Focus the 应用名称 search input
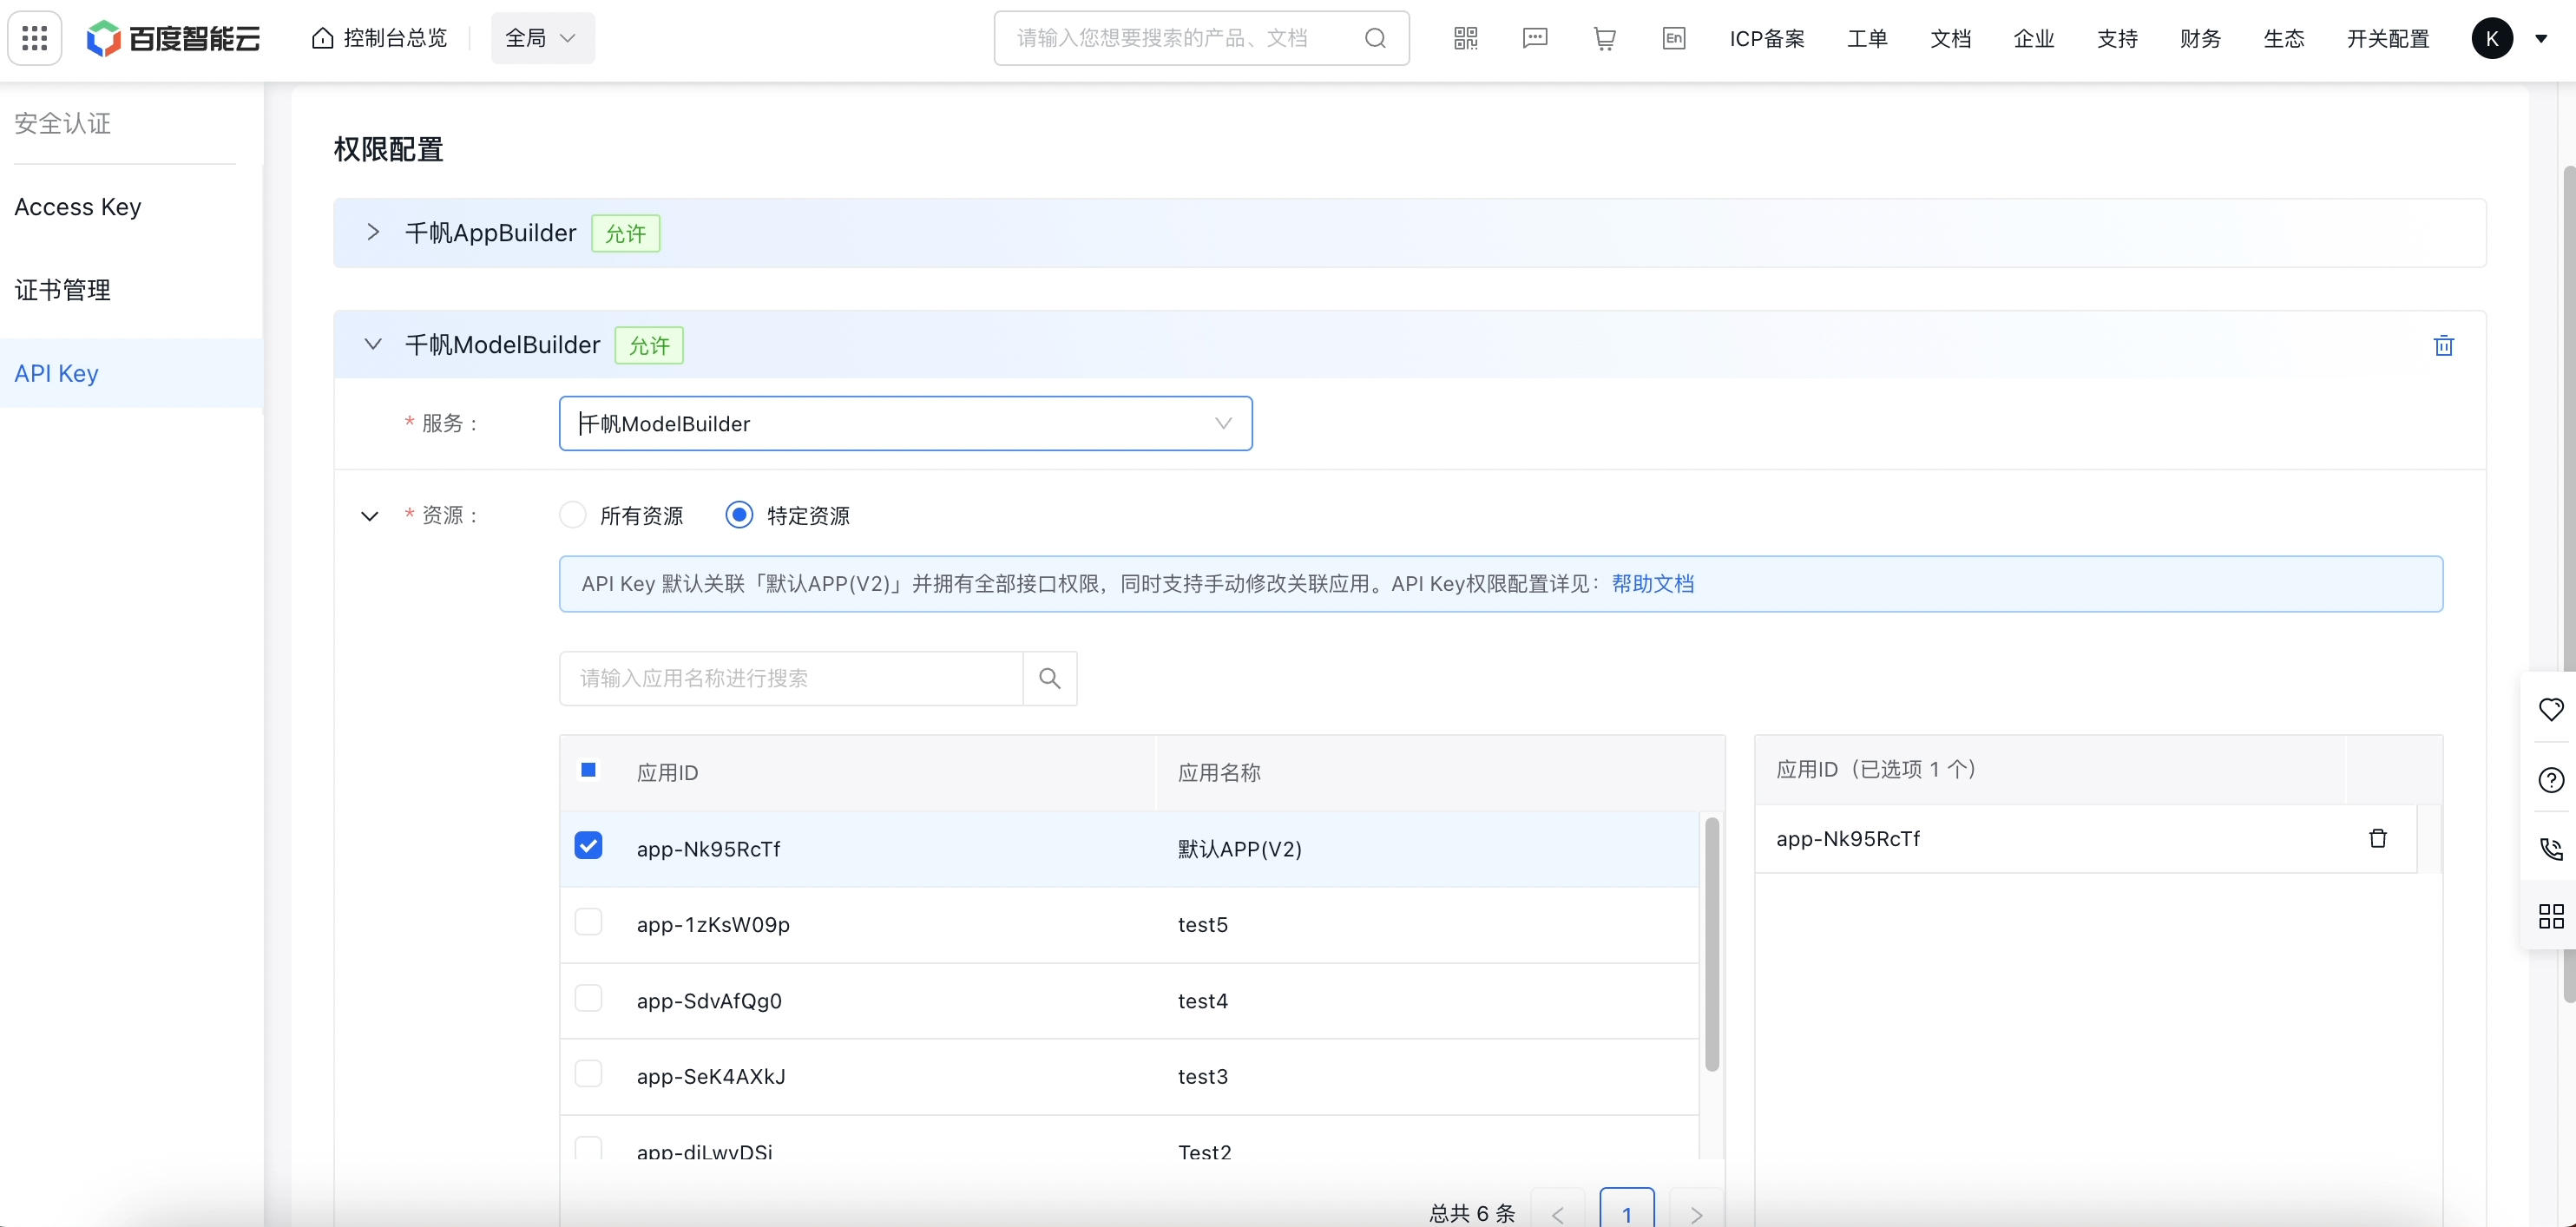The height and width of the screenshot is (1227, 2576). click(791, 678)
